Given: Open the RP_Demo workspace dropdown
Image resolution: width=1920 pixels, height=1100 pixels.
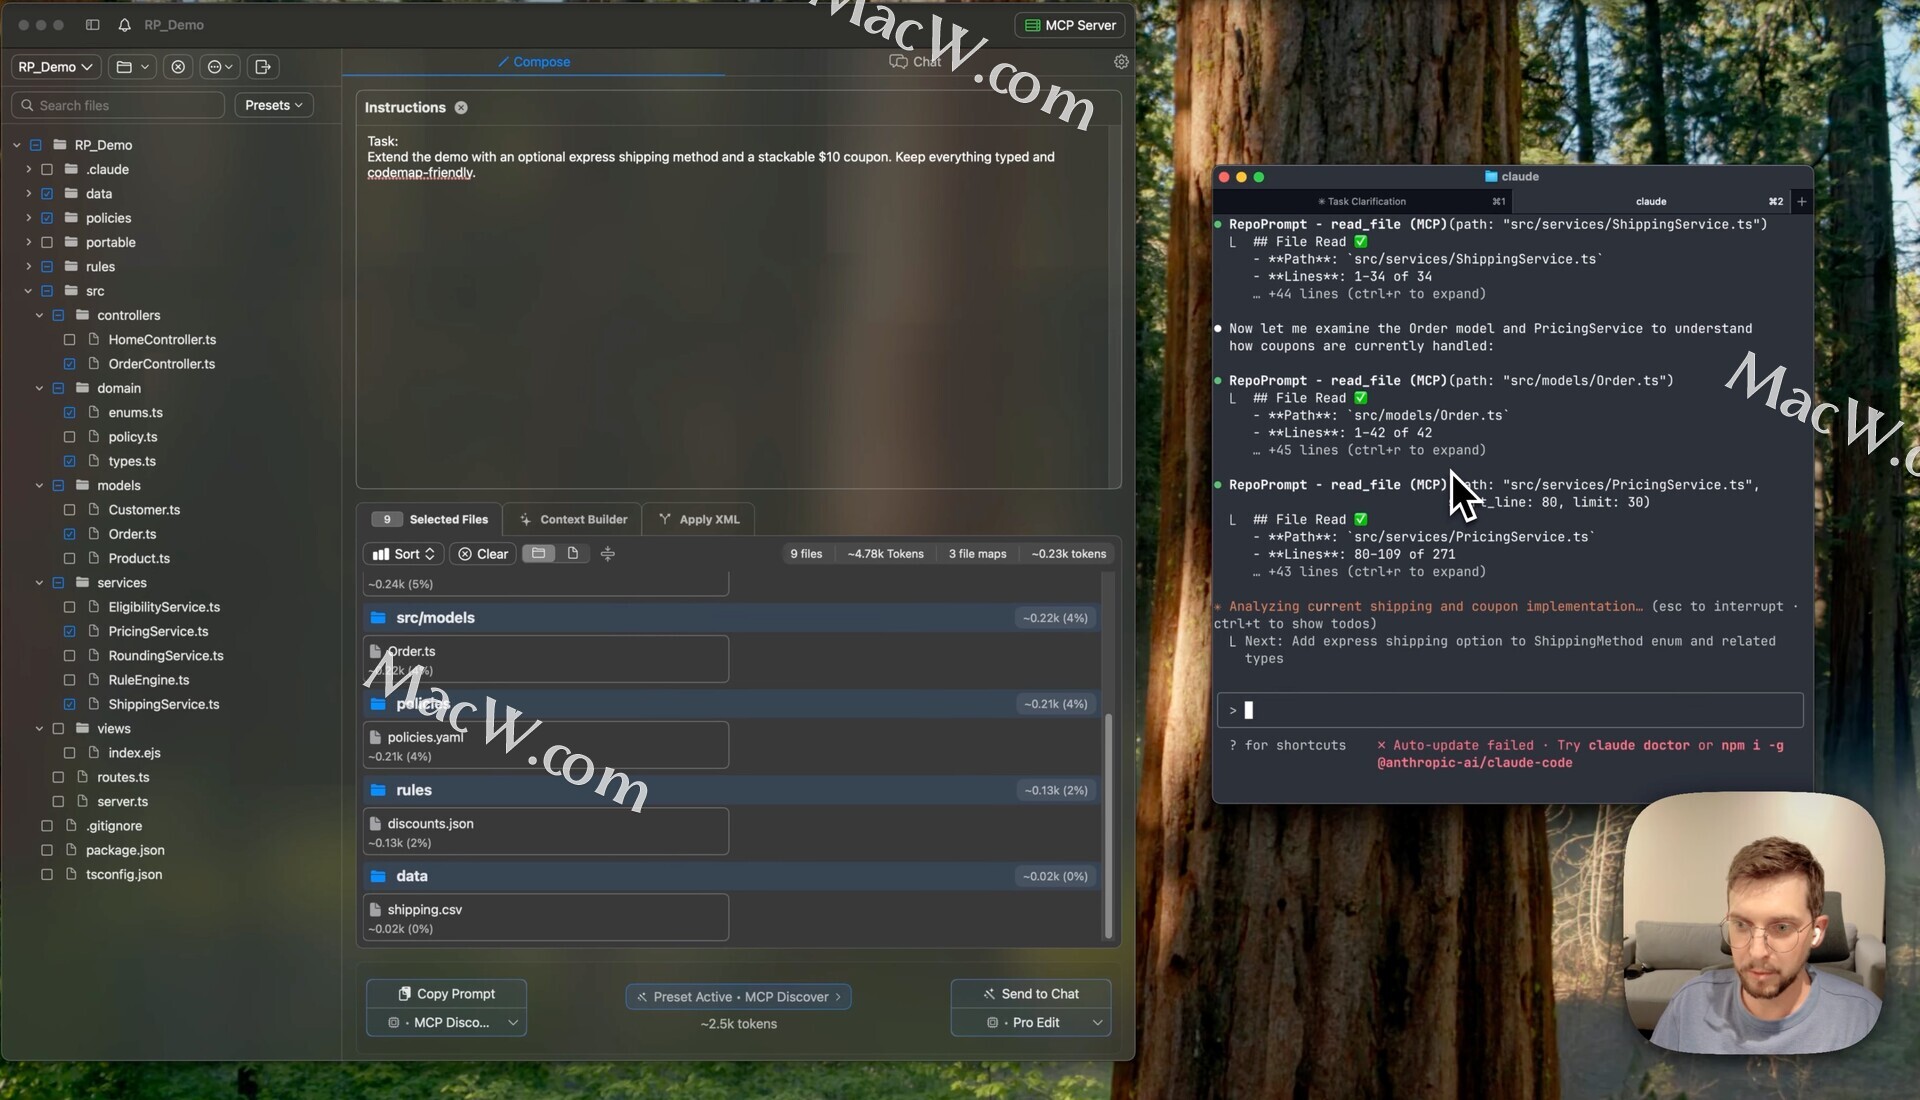Looking at the screenshot, I should coord(56,67).
